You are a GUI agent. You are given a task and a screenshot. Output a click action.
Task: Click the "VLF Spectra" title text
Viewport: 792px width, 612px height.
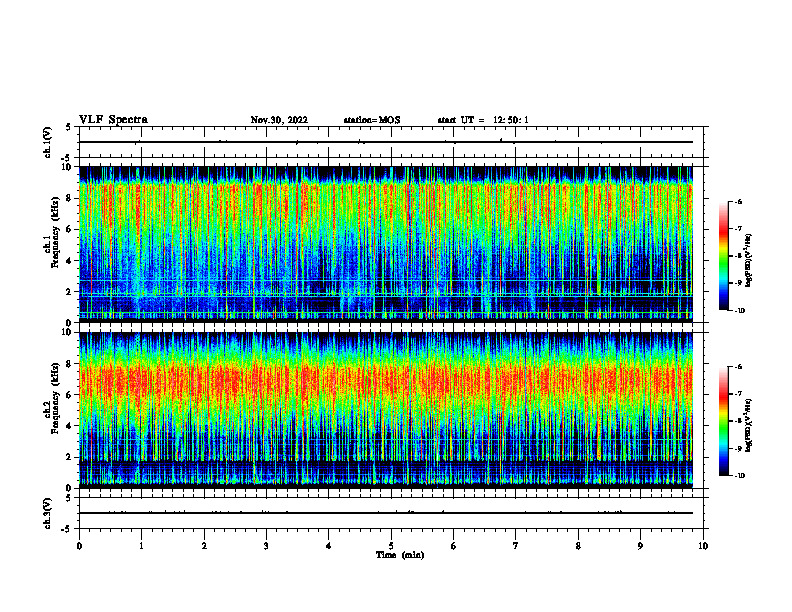coord(113,120)
